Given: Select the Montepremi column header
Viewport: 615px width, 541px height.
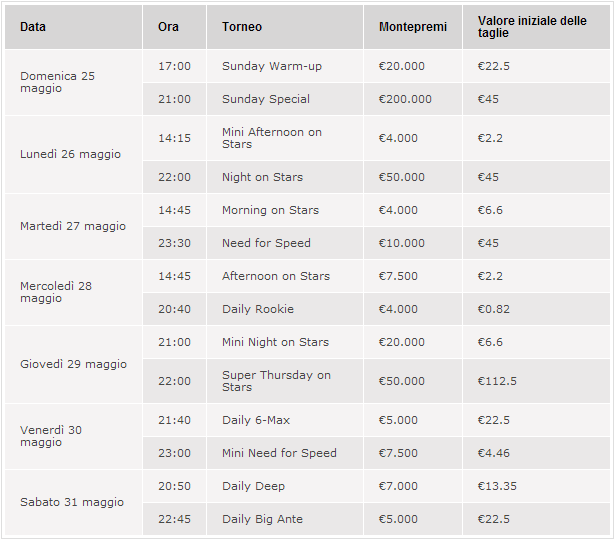Looking at the screenshot, I should 413,27.
